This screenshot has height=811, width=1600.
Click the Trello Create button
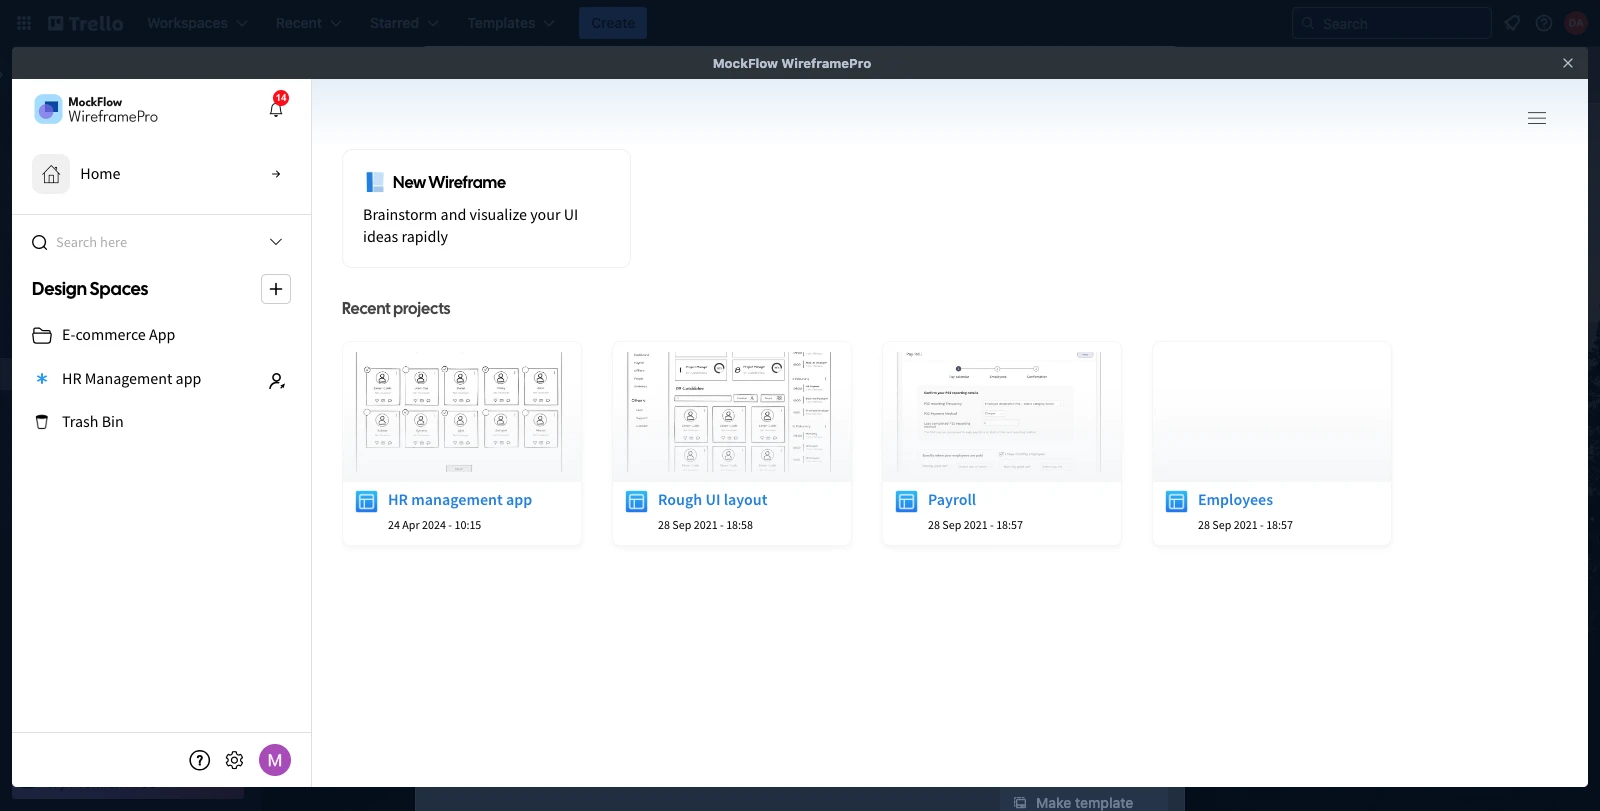click(613, 23)
